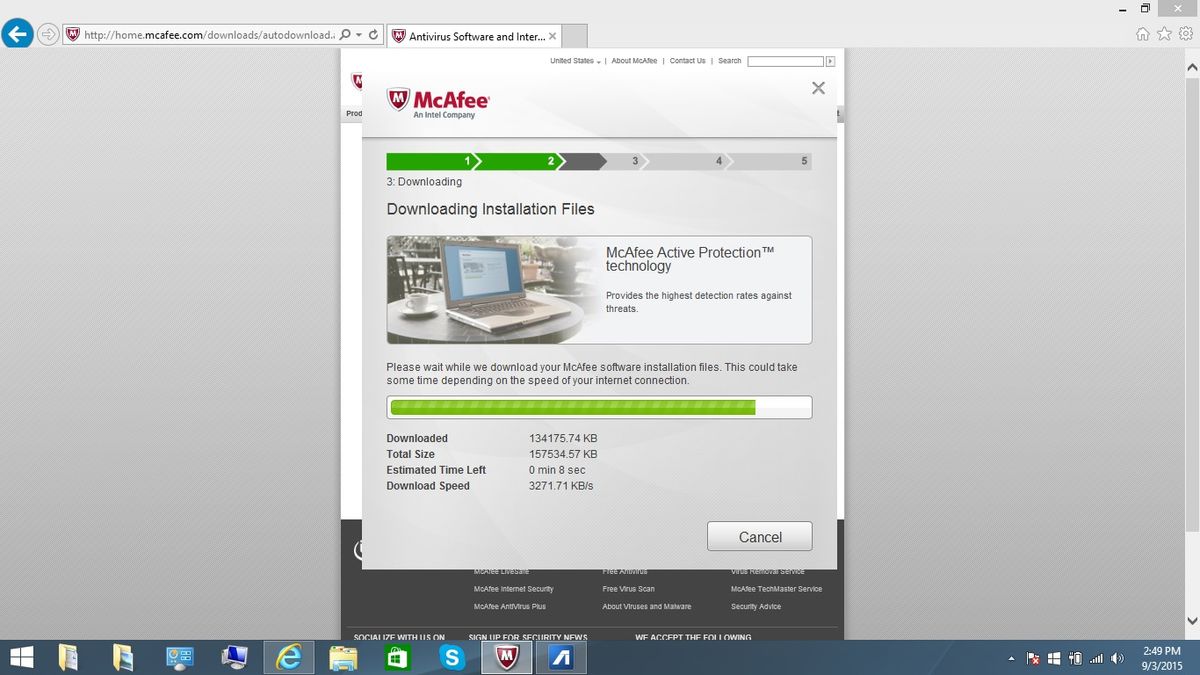Switch to the Antivirus Software and Internet tab
Viewport: 1200px width, 675px height.
coord(470,34)
